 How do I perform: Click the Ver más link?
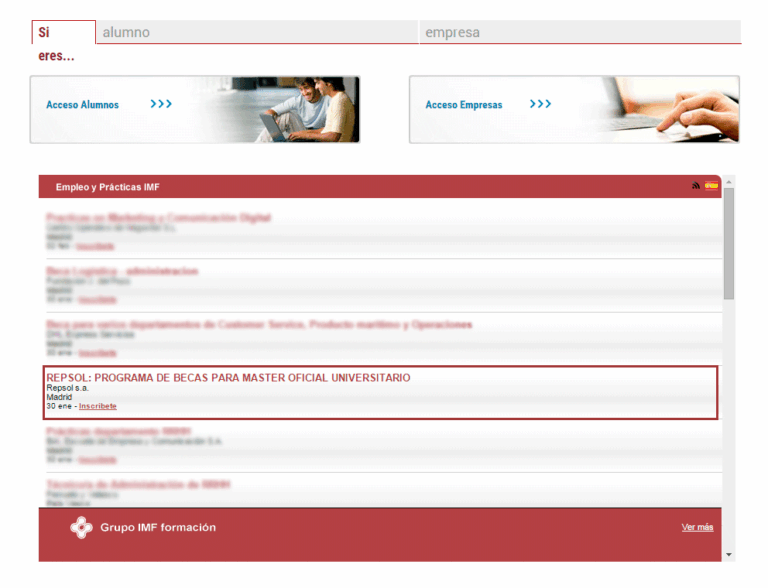click(x=697, y=527)
